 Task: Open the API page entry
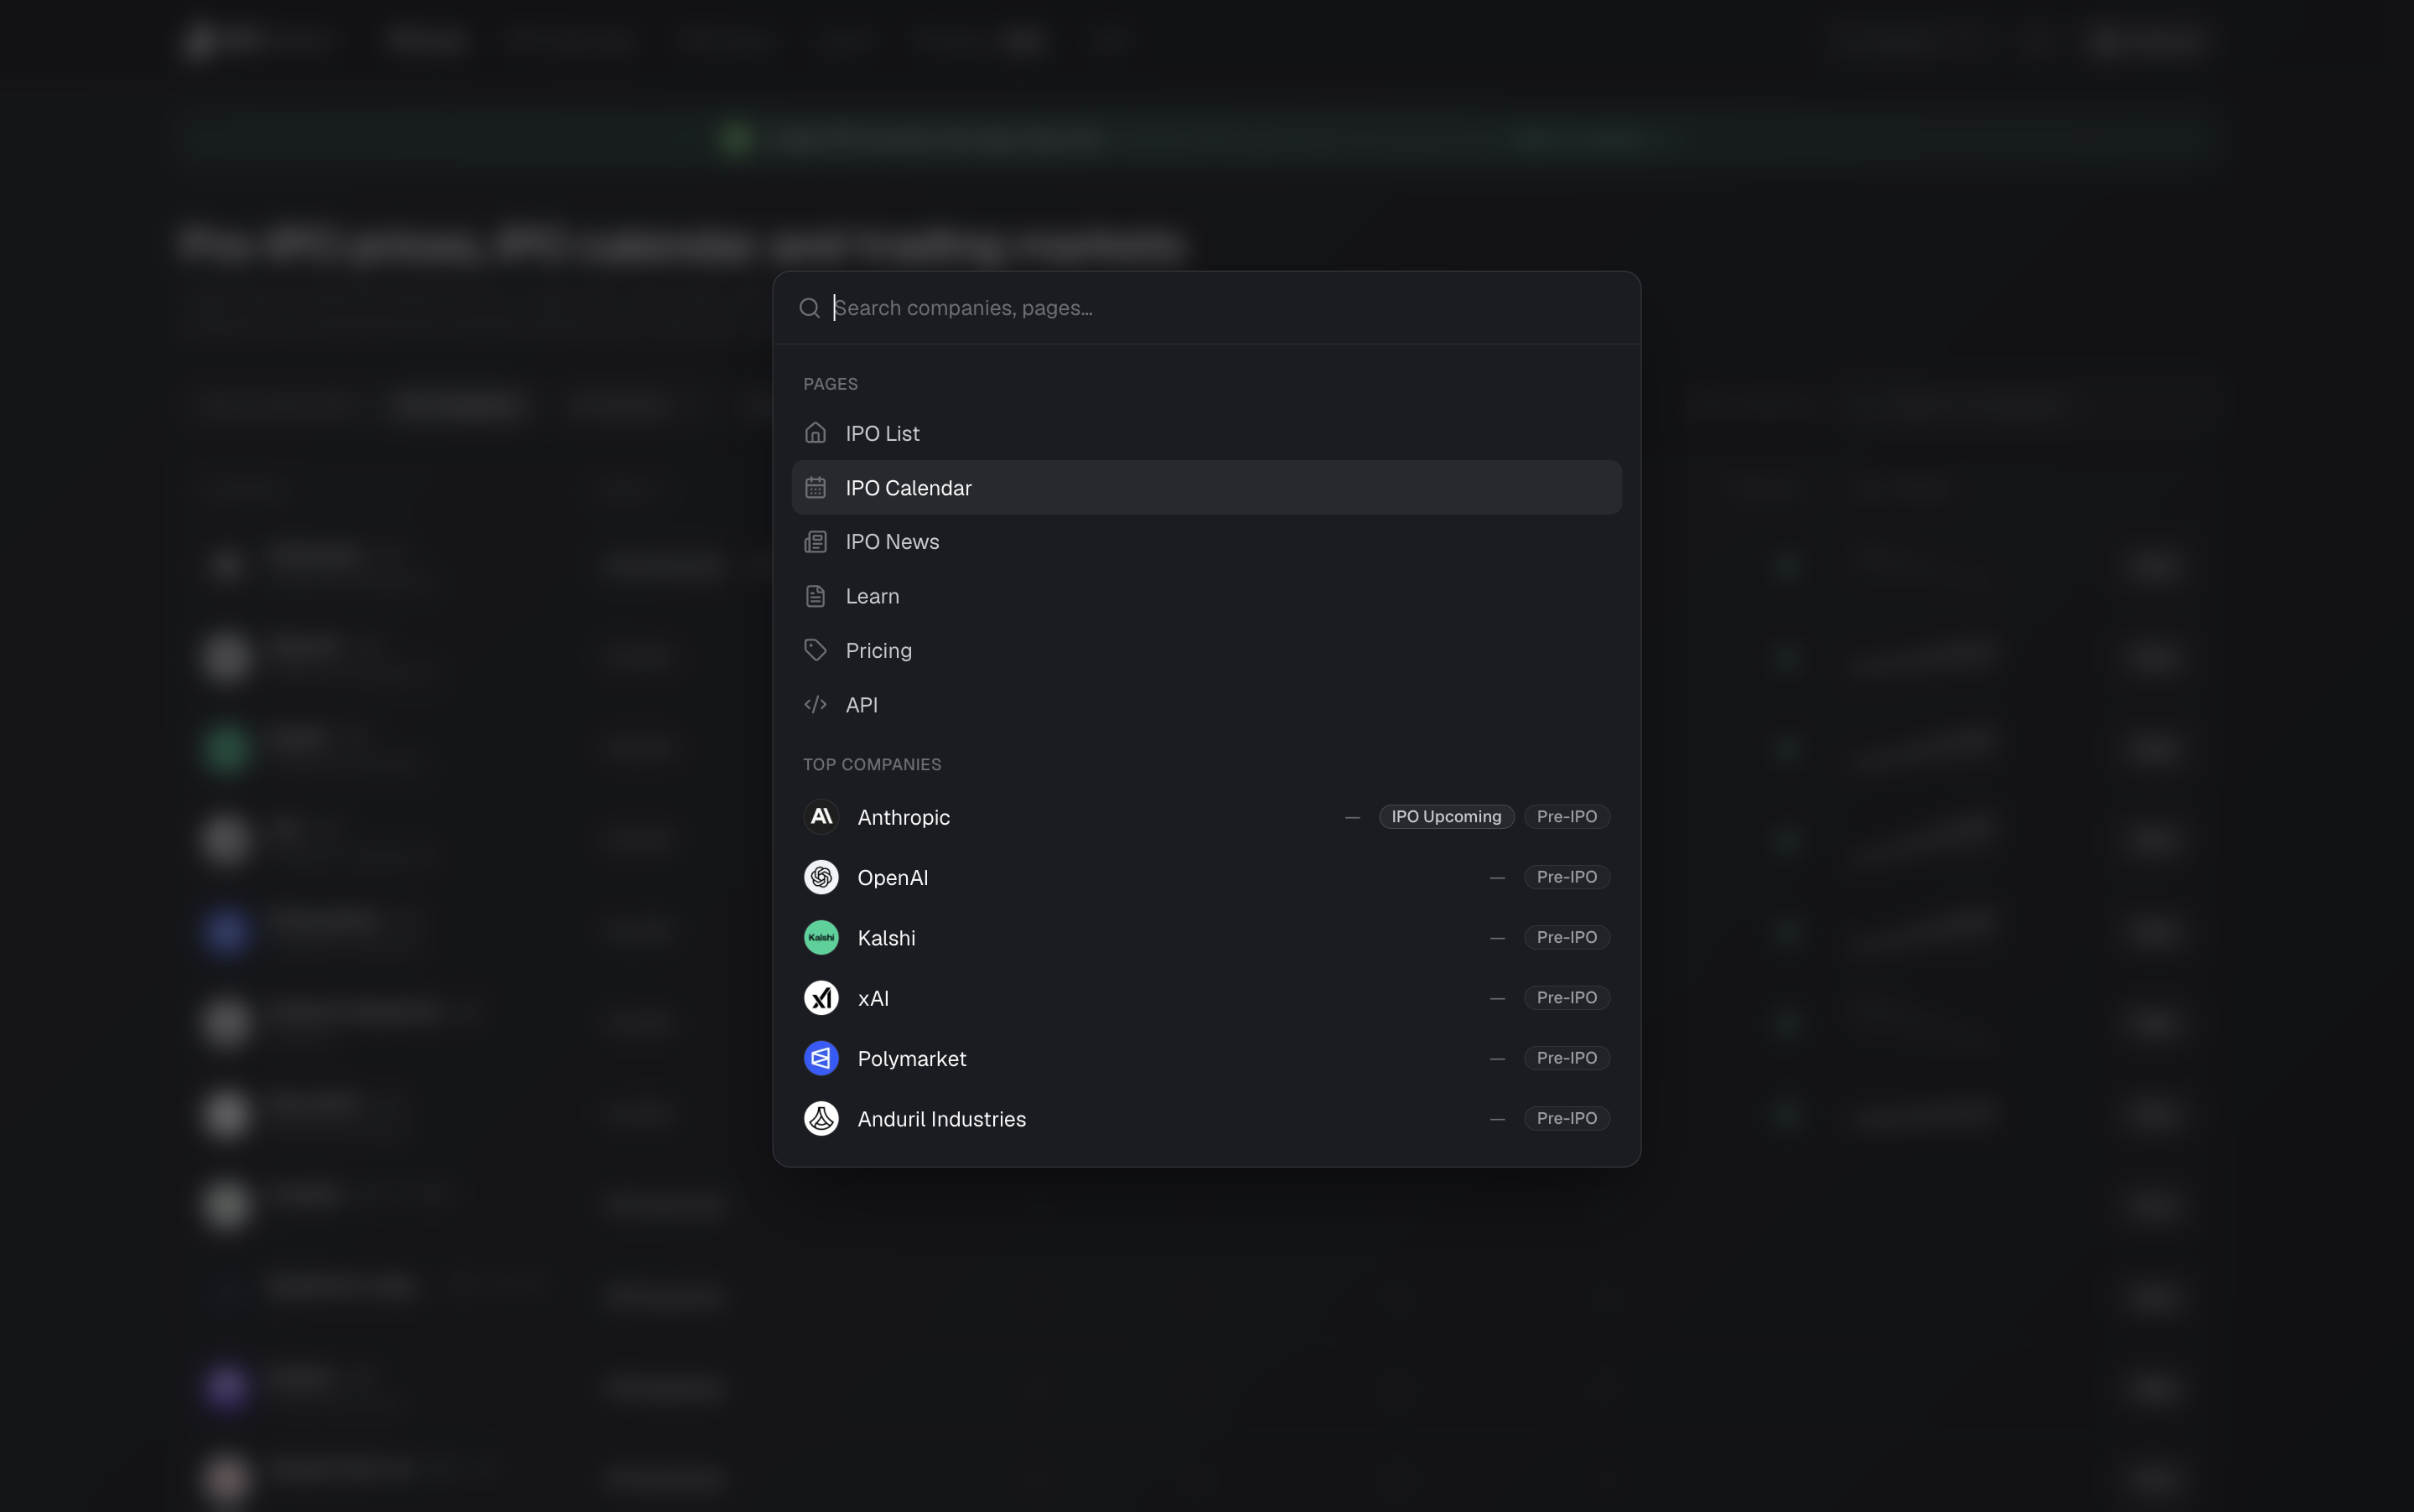point(1206,705)
